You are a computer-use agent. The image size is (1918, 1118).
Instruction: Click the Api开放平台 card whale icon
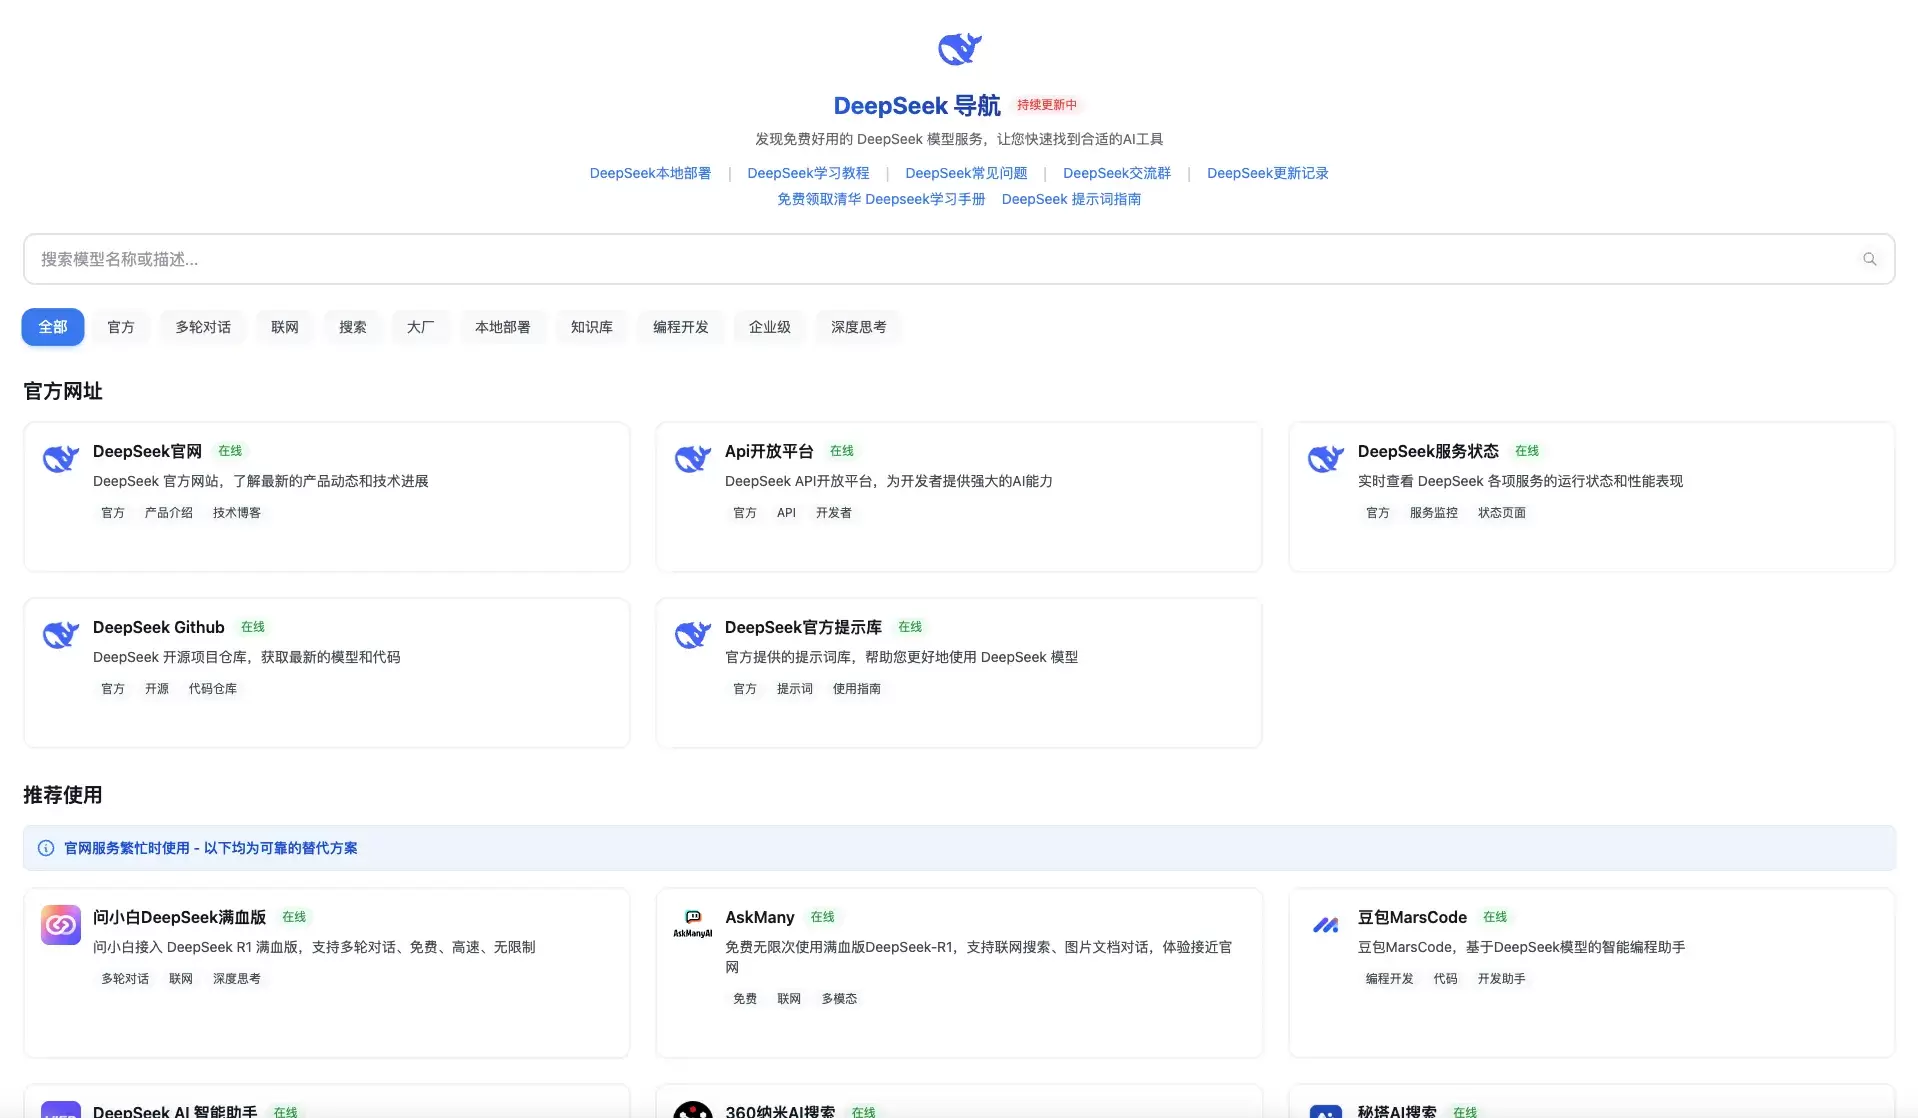tap(692, 458)
